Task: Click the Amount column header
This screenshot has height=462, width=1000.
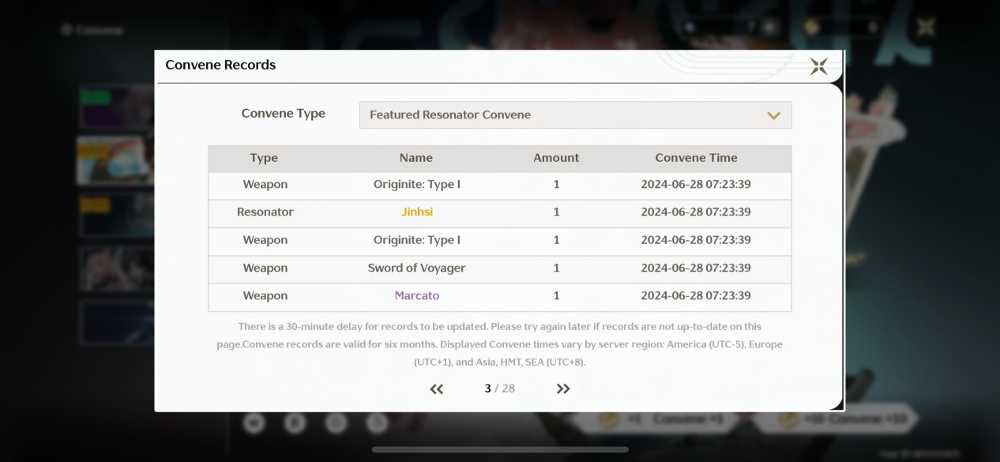Action: 556,158
